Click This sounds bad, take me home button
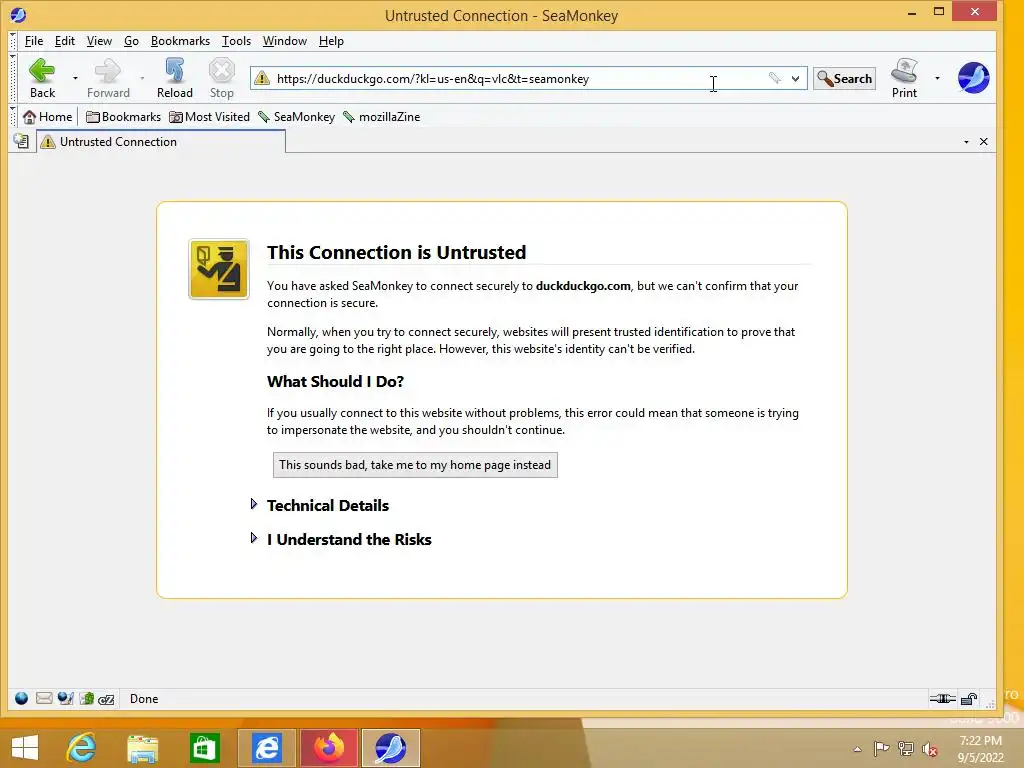This screenshot has height=768, width=1024. (x=415, y=465)
